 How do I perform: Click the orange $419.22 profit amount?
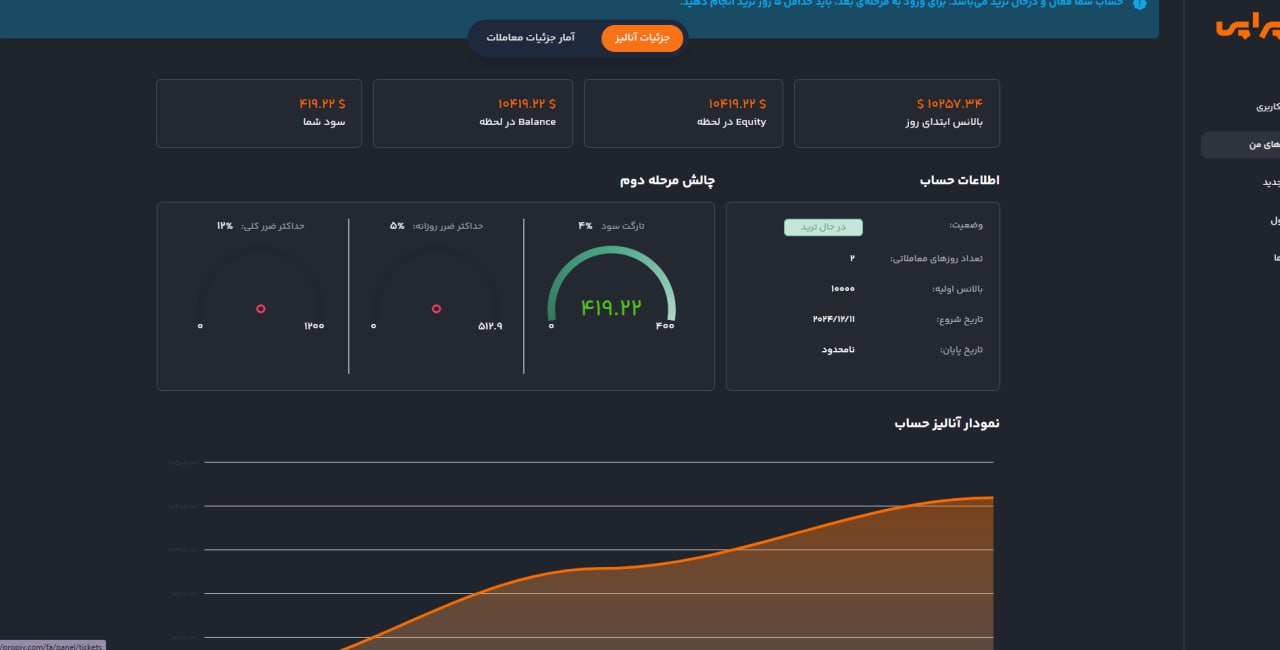[322, 103]
